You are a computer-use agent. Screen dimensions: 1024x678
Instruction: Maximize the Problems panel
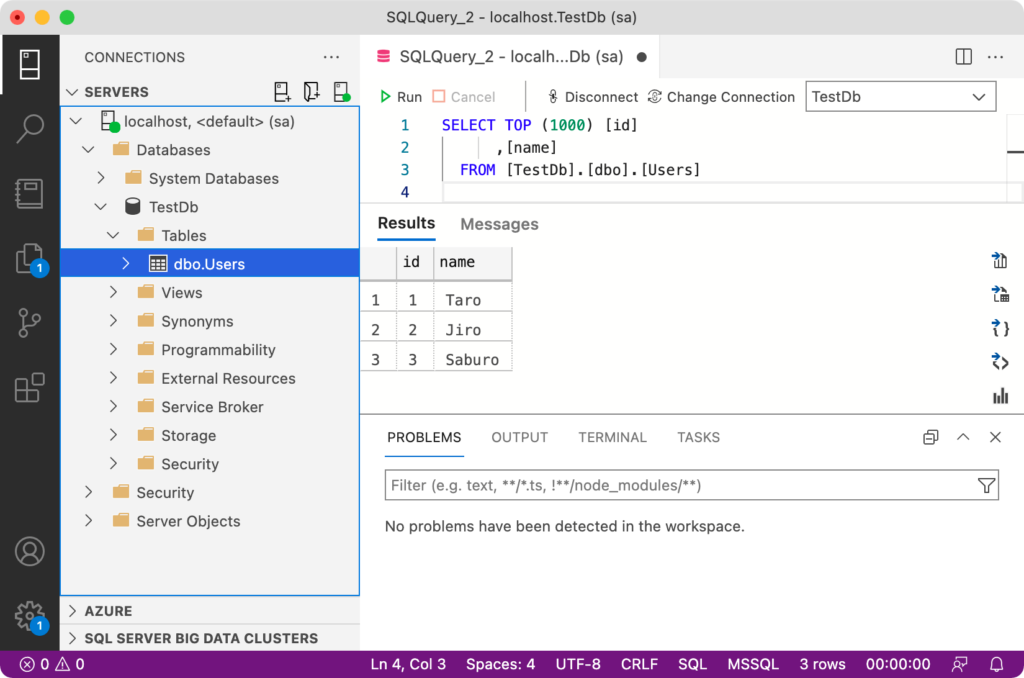pyautogui.click(x=963, y=437)
